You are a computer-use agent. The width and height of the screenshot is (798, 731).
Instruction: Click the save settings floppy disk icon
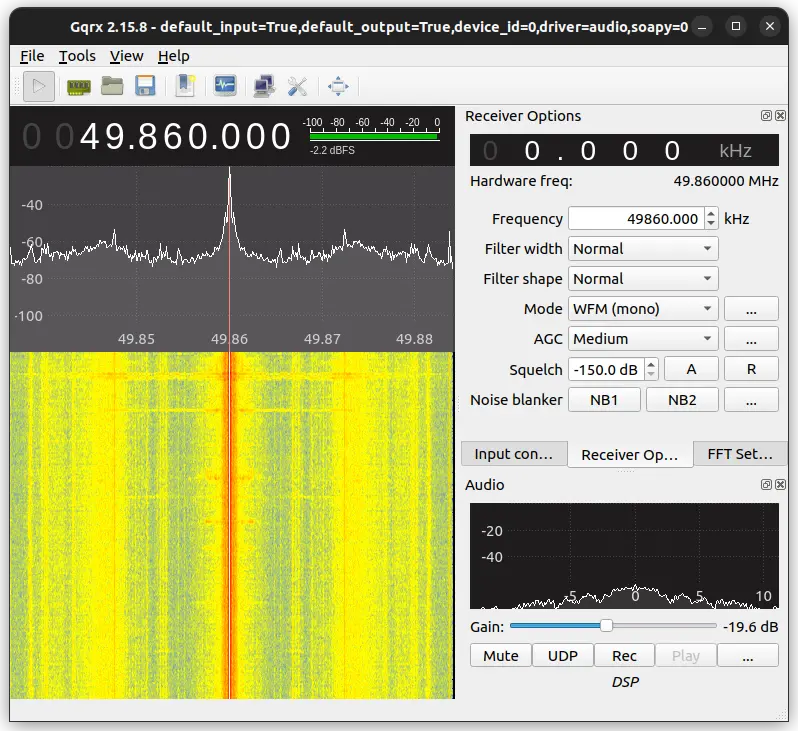pos(145,87)
